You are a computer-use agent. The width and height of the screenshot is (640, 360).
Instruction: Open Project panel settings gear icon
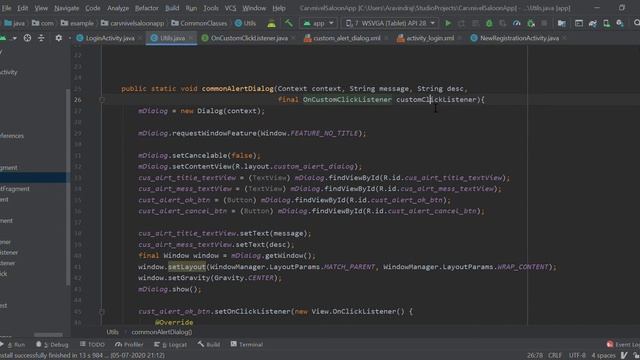coord(59,38)
